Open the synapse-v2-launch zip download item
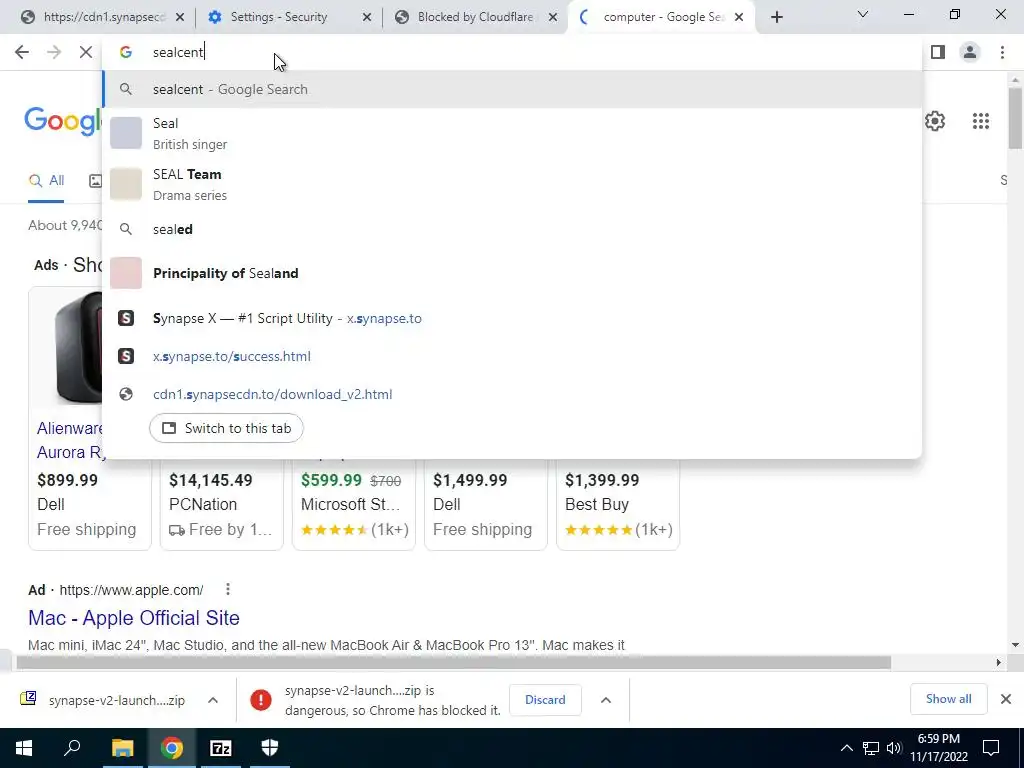The image size is (1024, 768). click(103, 700)
